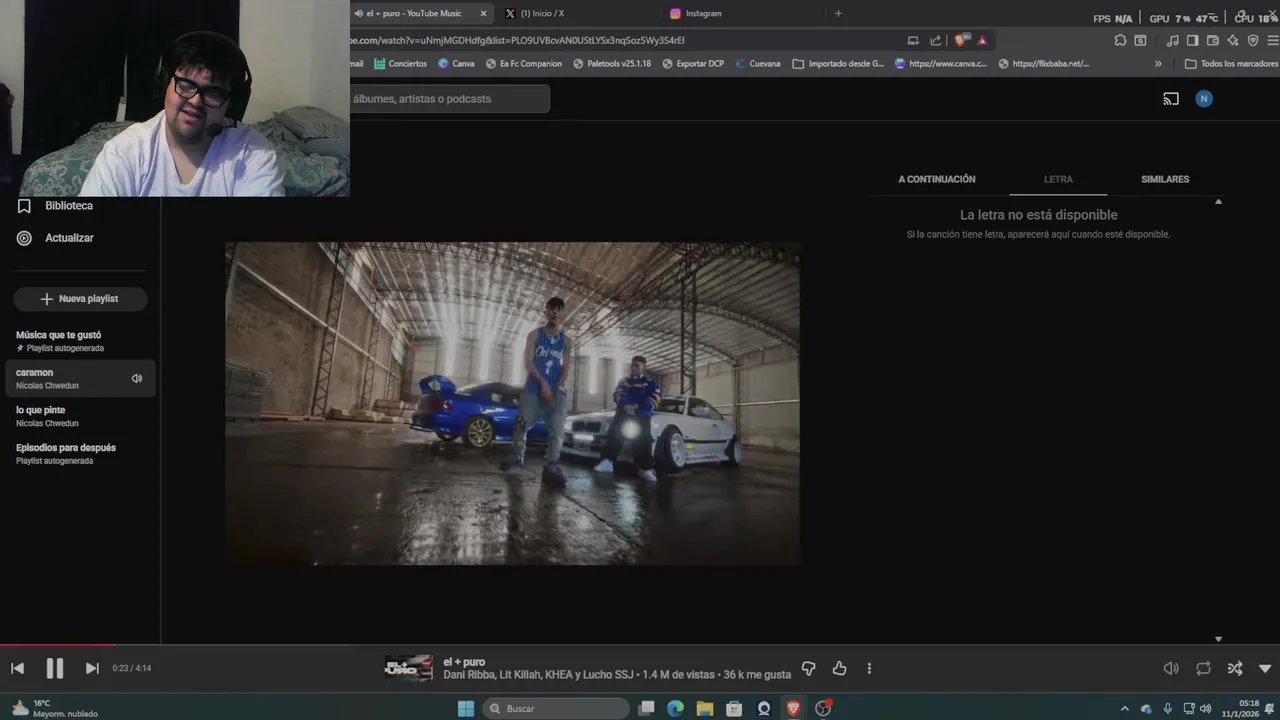Open the Brave Shields lion icon
Image resolution: width=1280 pixels, height=720 pixels.
pos(961,40)
